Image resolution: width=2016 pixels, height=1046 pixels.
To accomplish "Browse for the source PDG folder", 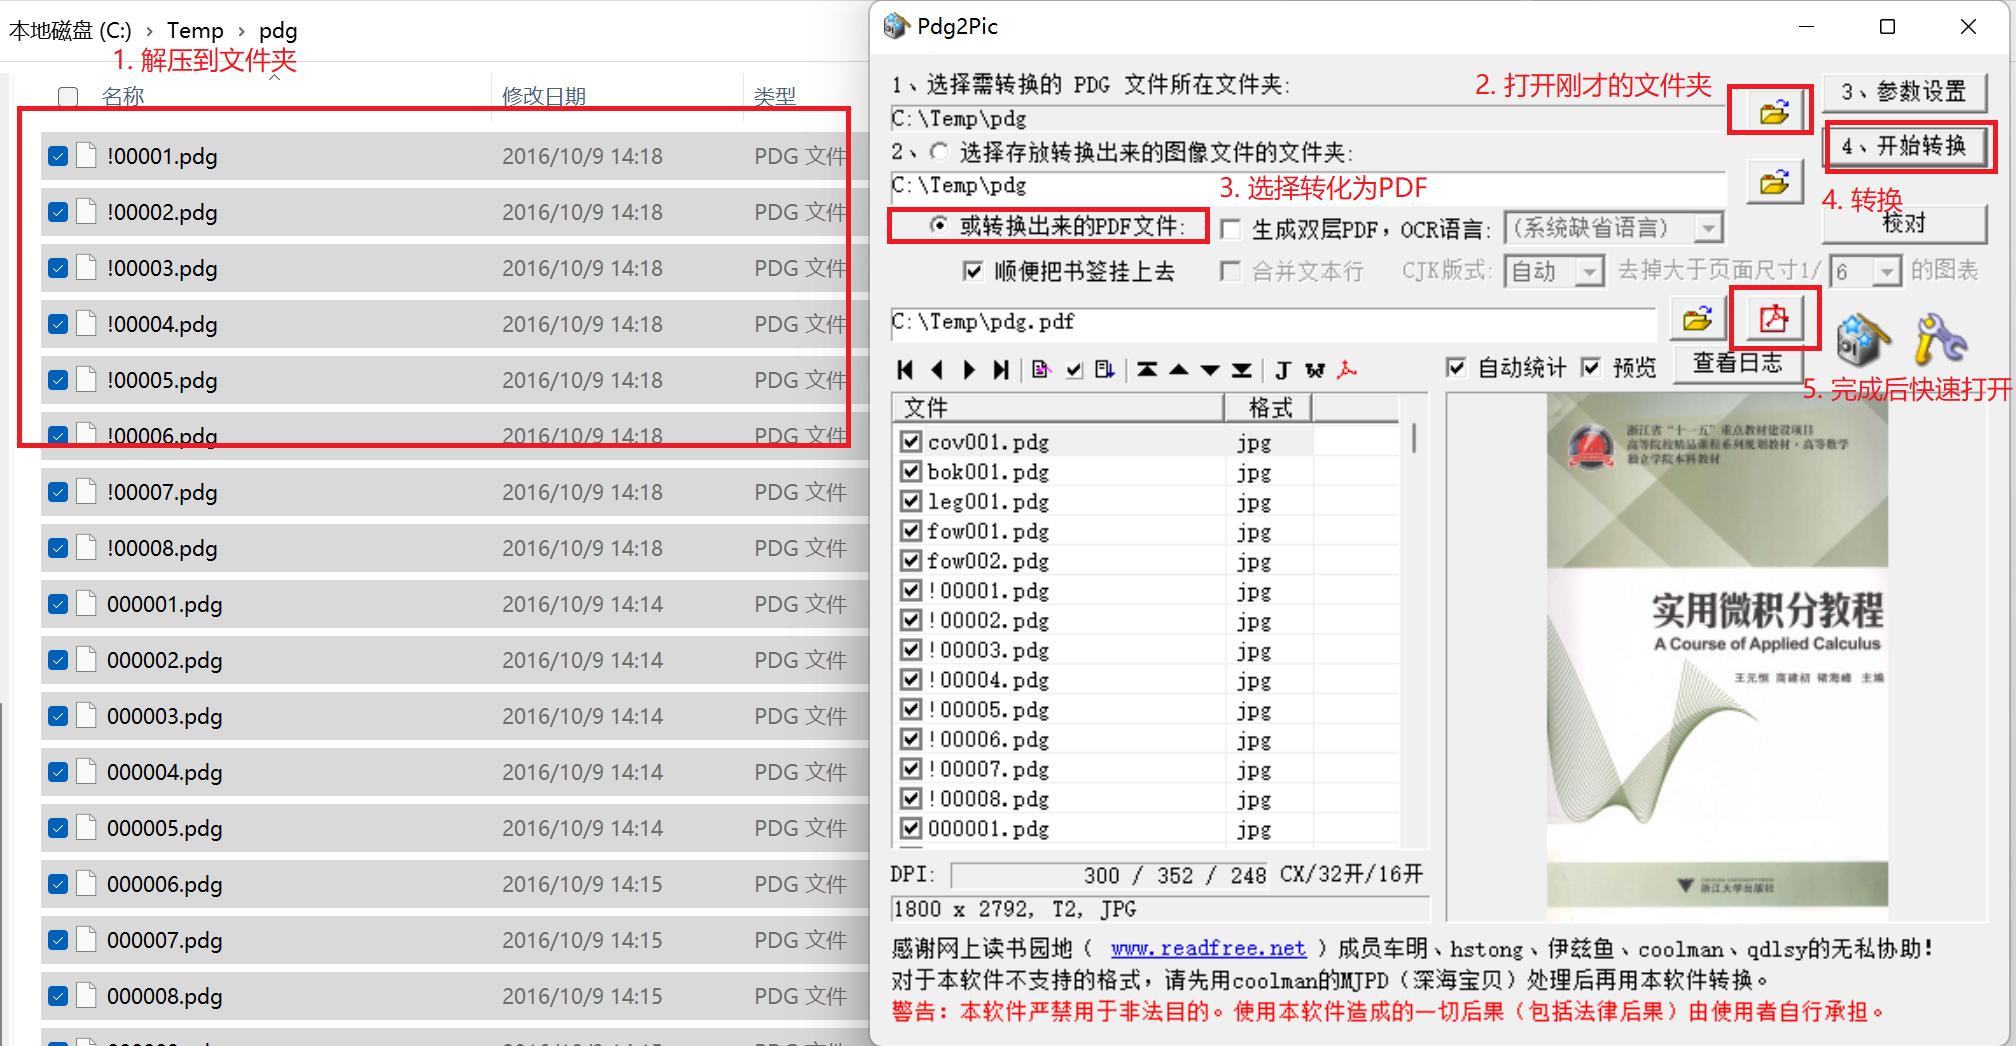I will (x=1773, y=112).
